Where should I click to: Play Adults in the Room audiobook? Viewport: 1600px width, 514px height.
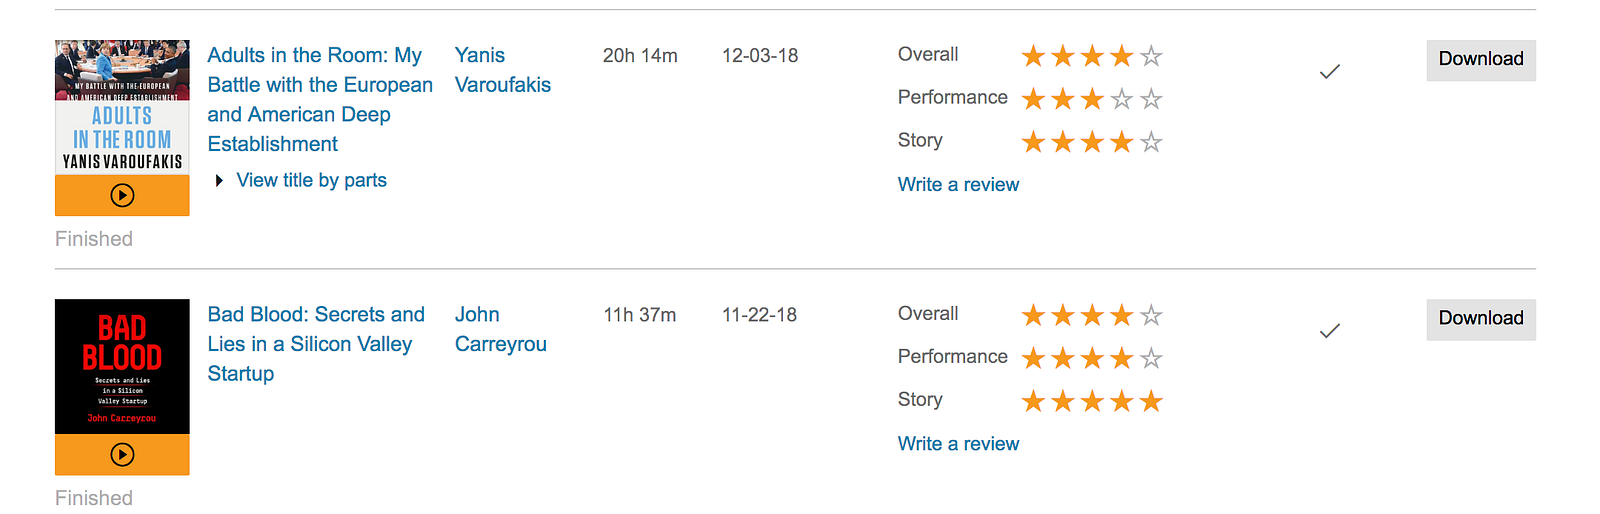[122, 195]
